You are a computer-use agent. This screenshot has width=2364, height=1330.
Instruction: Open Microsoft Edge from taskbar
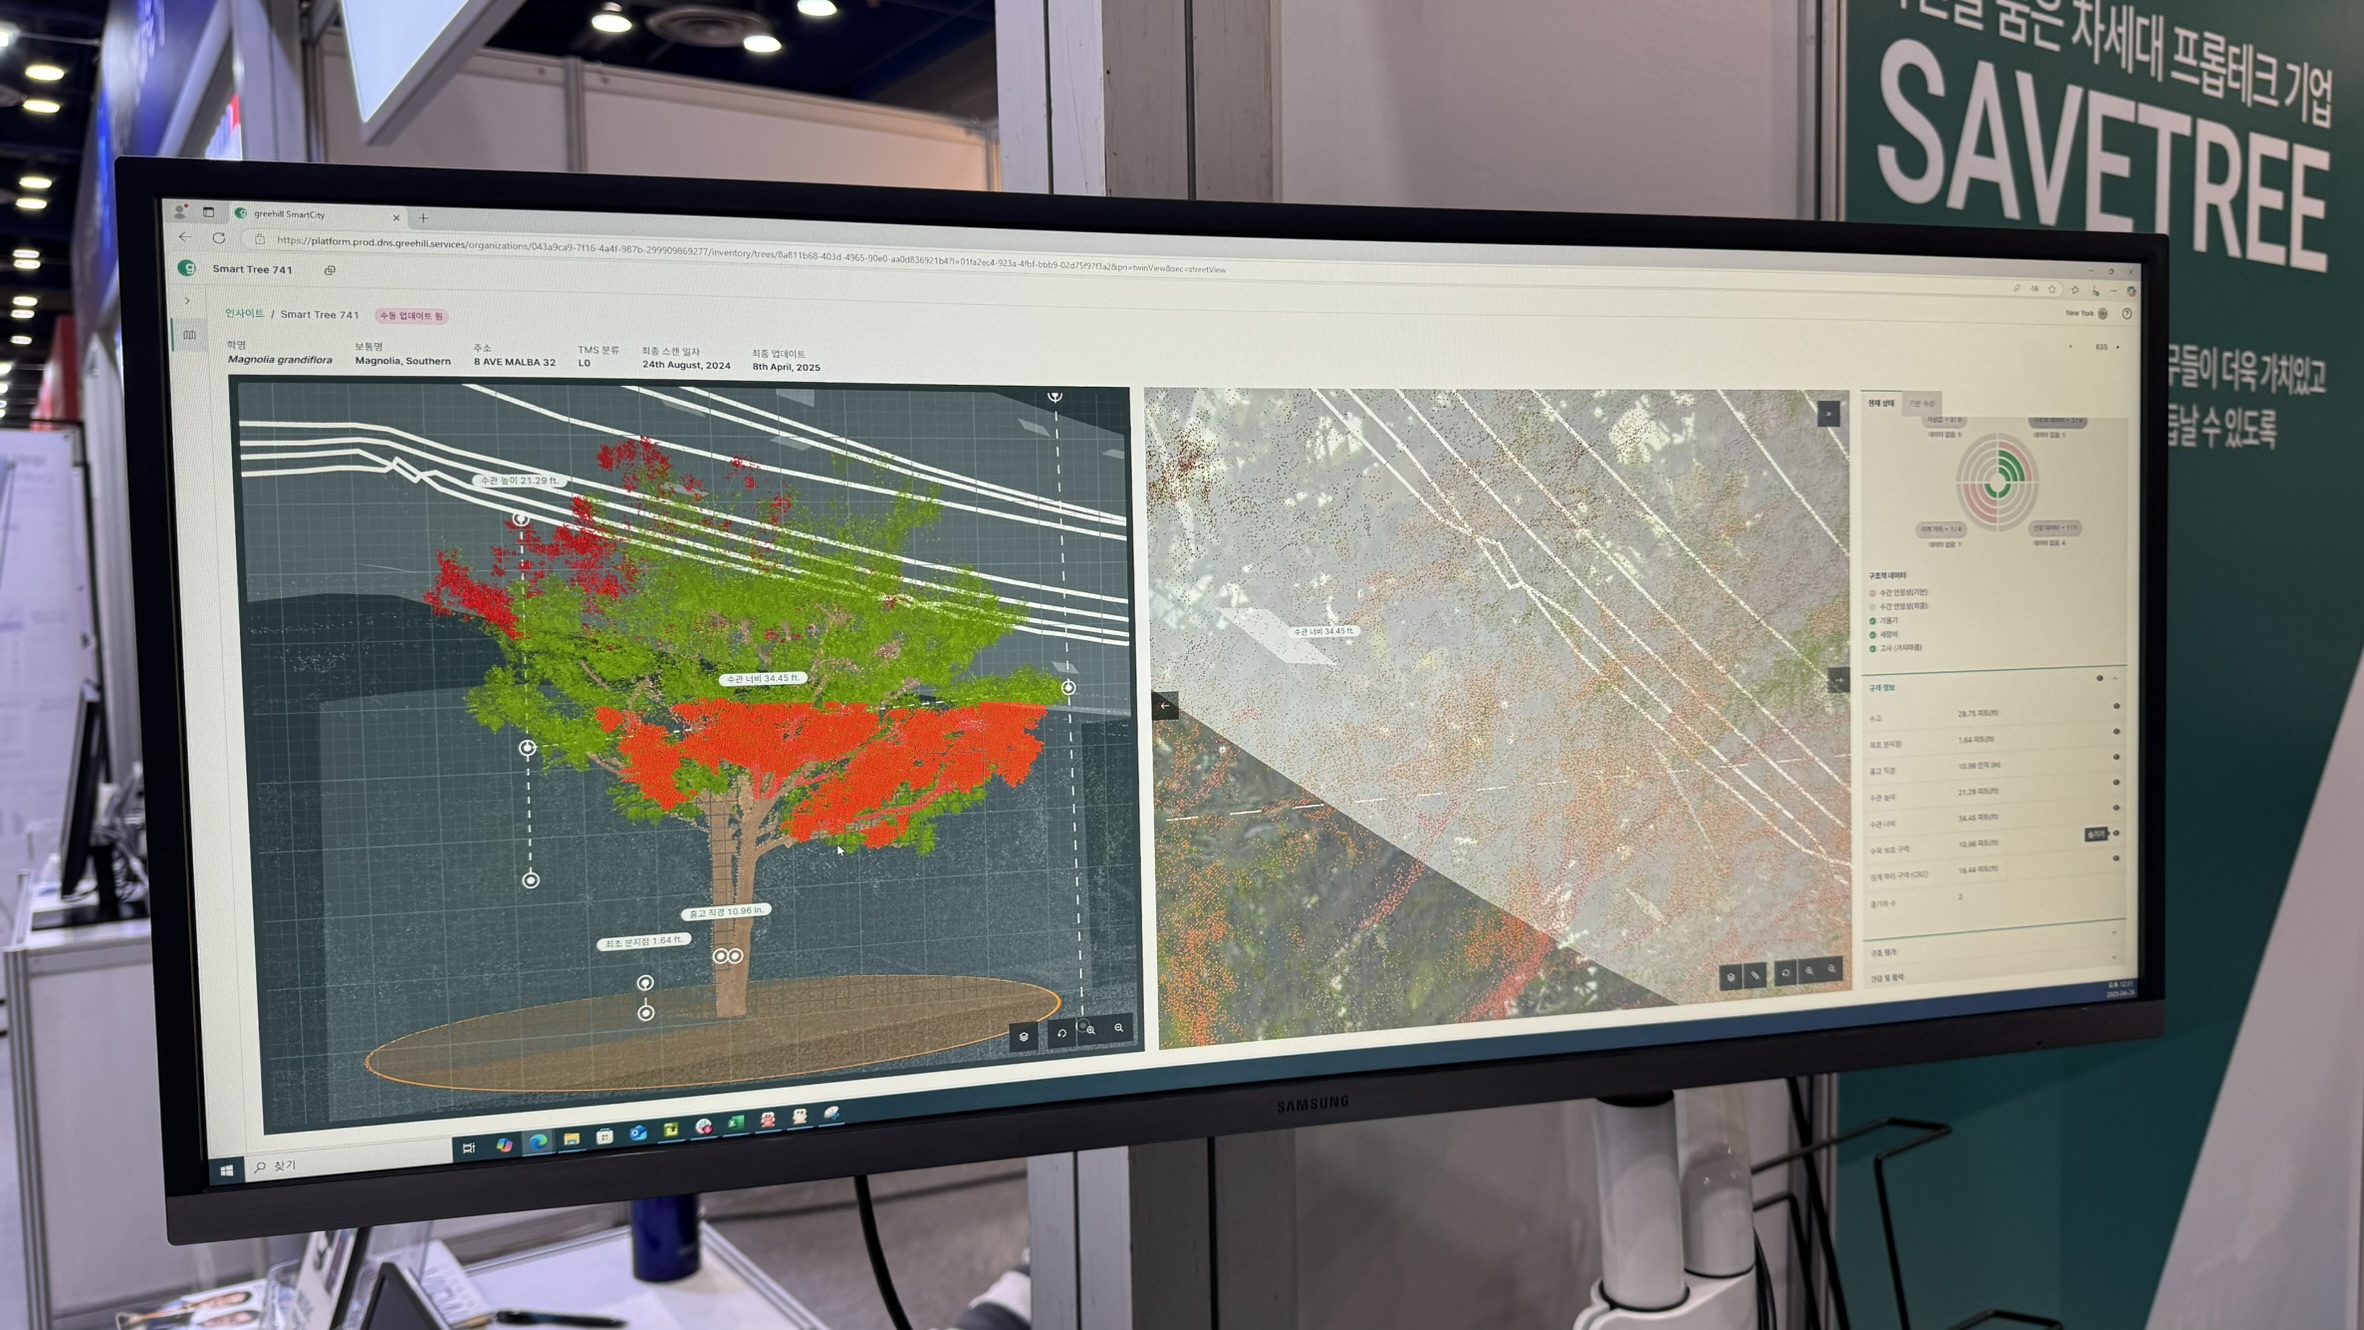[x=539, y=1141]
